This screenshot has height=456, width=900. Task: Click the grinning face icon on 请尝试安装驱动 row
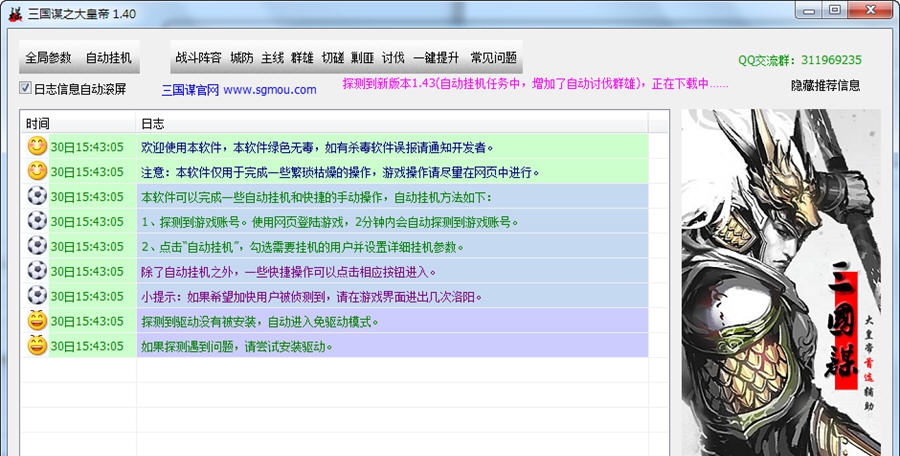coord(36,347)
